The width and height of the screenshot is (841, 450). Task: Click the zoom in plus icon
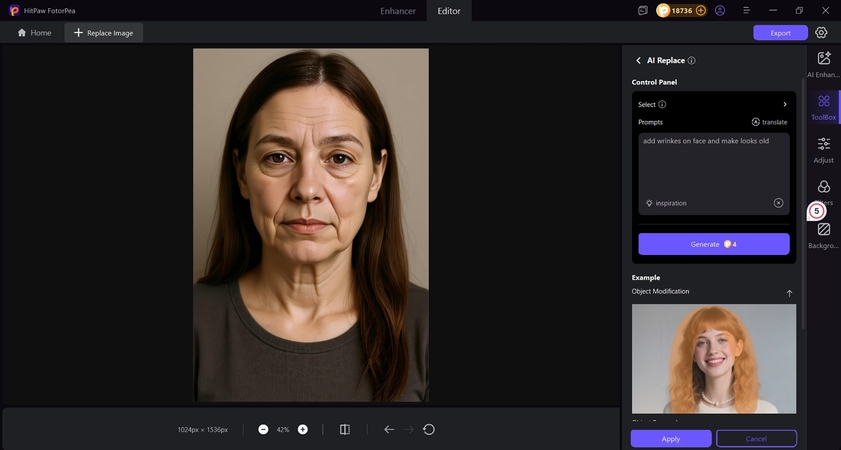pyautogui.click(x=303, y=429)
